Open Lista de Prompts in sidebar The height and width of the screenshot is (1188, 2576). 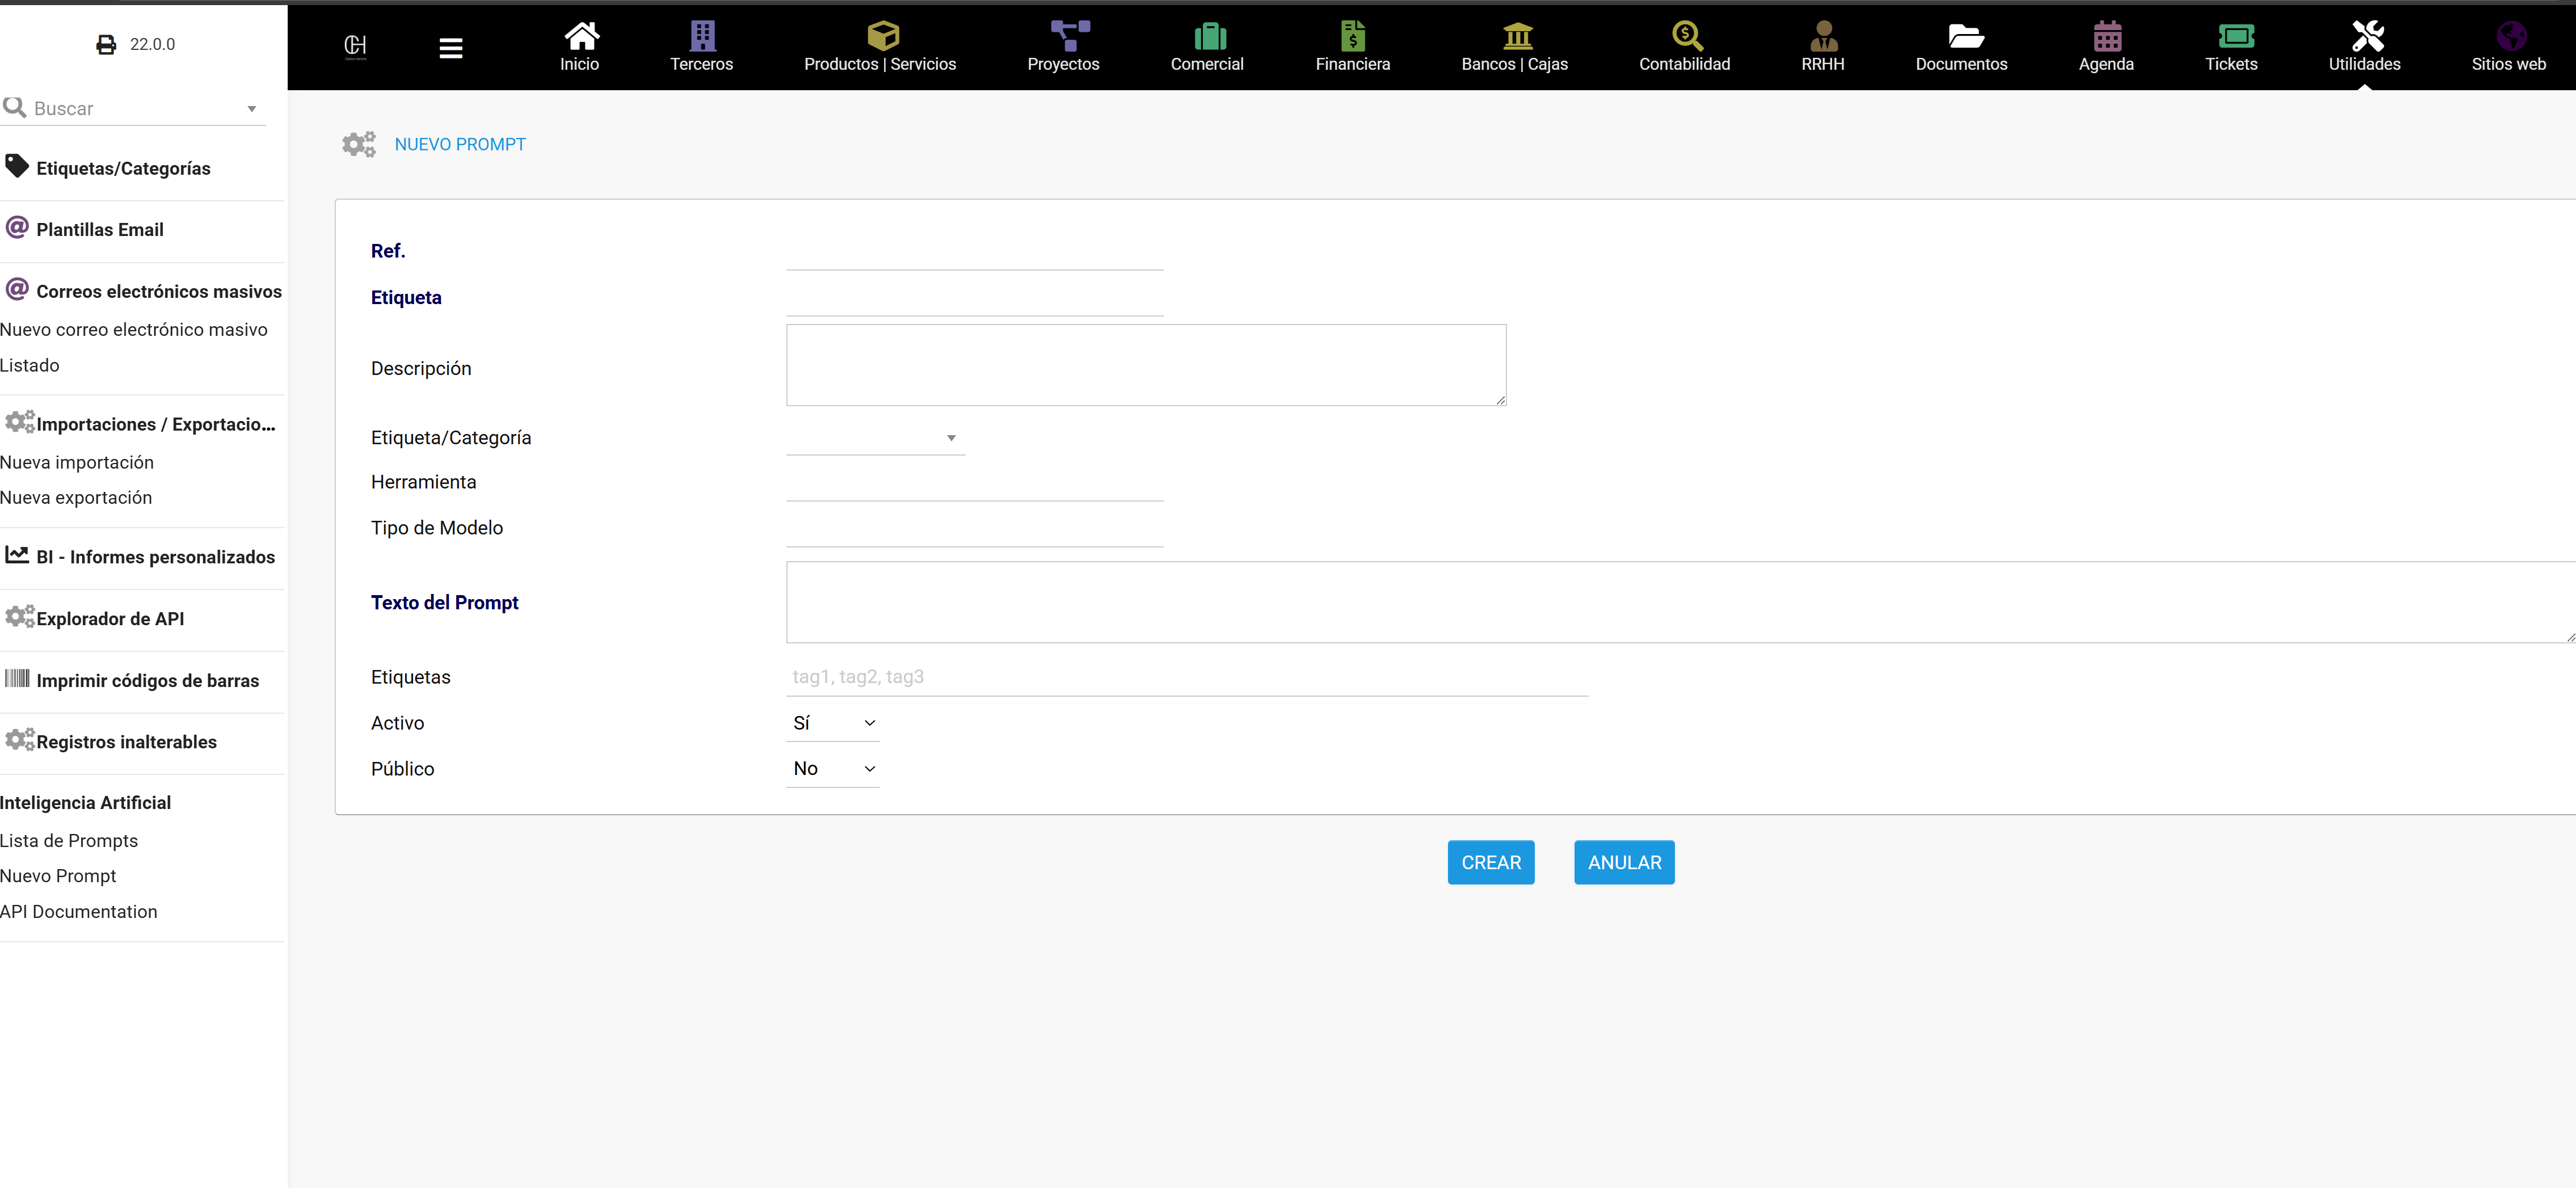click(69, 841)
